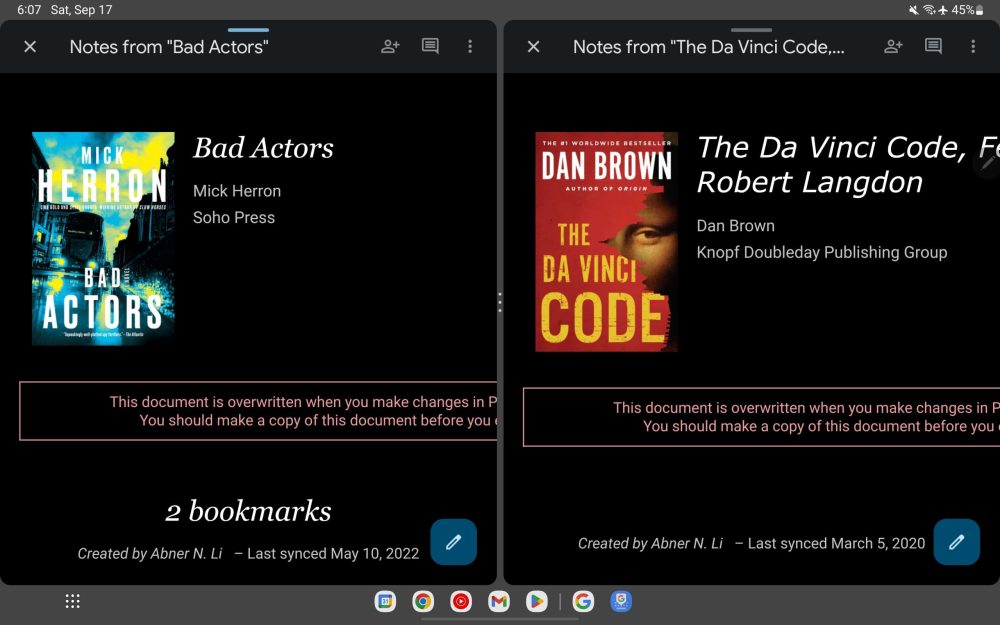
Task: Close the Da Vinci Code notes document
Action: pyautogui.click(x=533, y=47)
